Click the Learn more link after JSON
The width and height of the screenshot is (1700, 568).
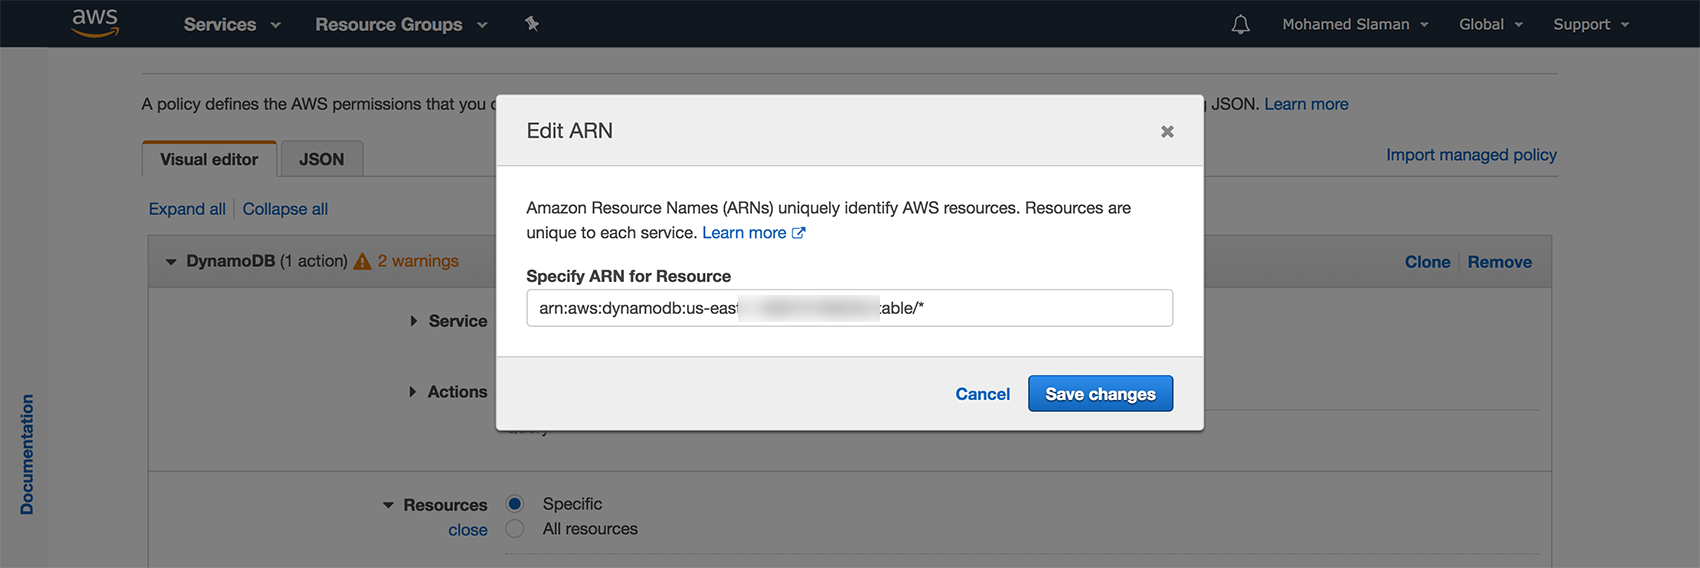[1306, 104]
